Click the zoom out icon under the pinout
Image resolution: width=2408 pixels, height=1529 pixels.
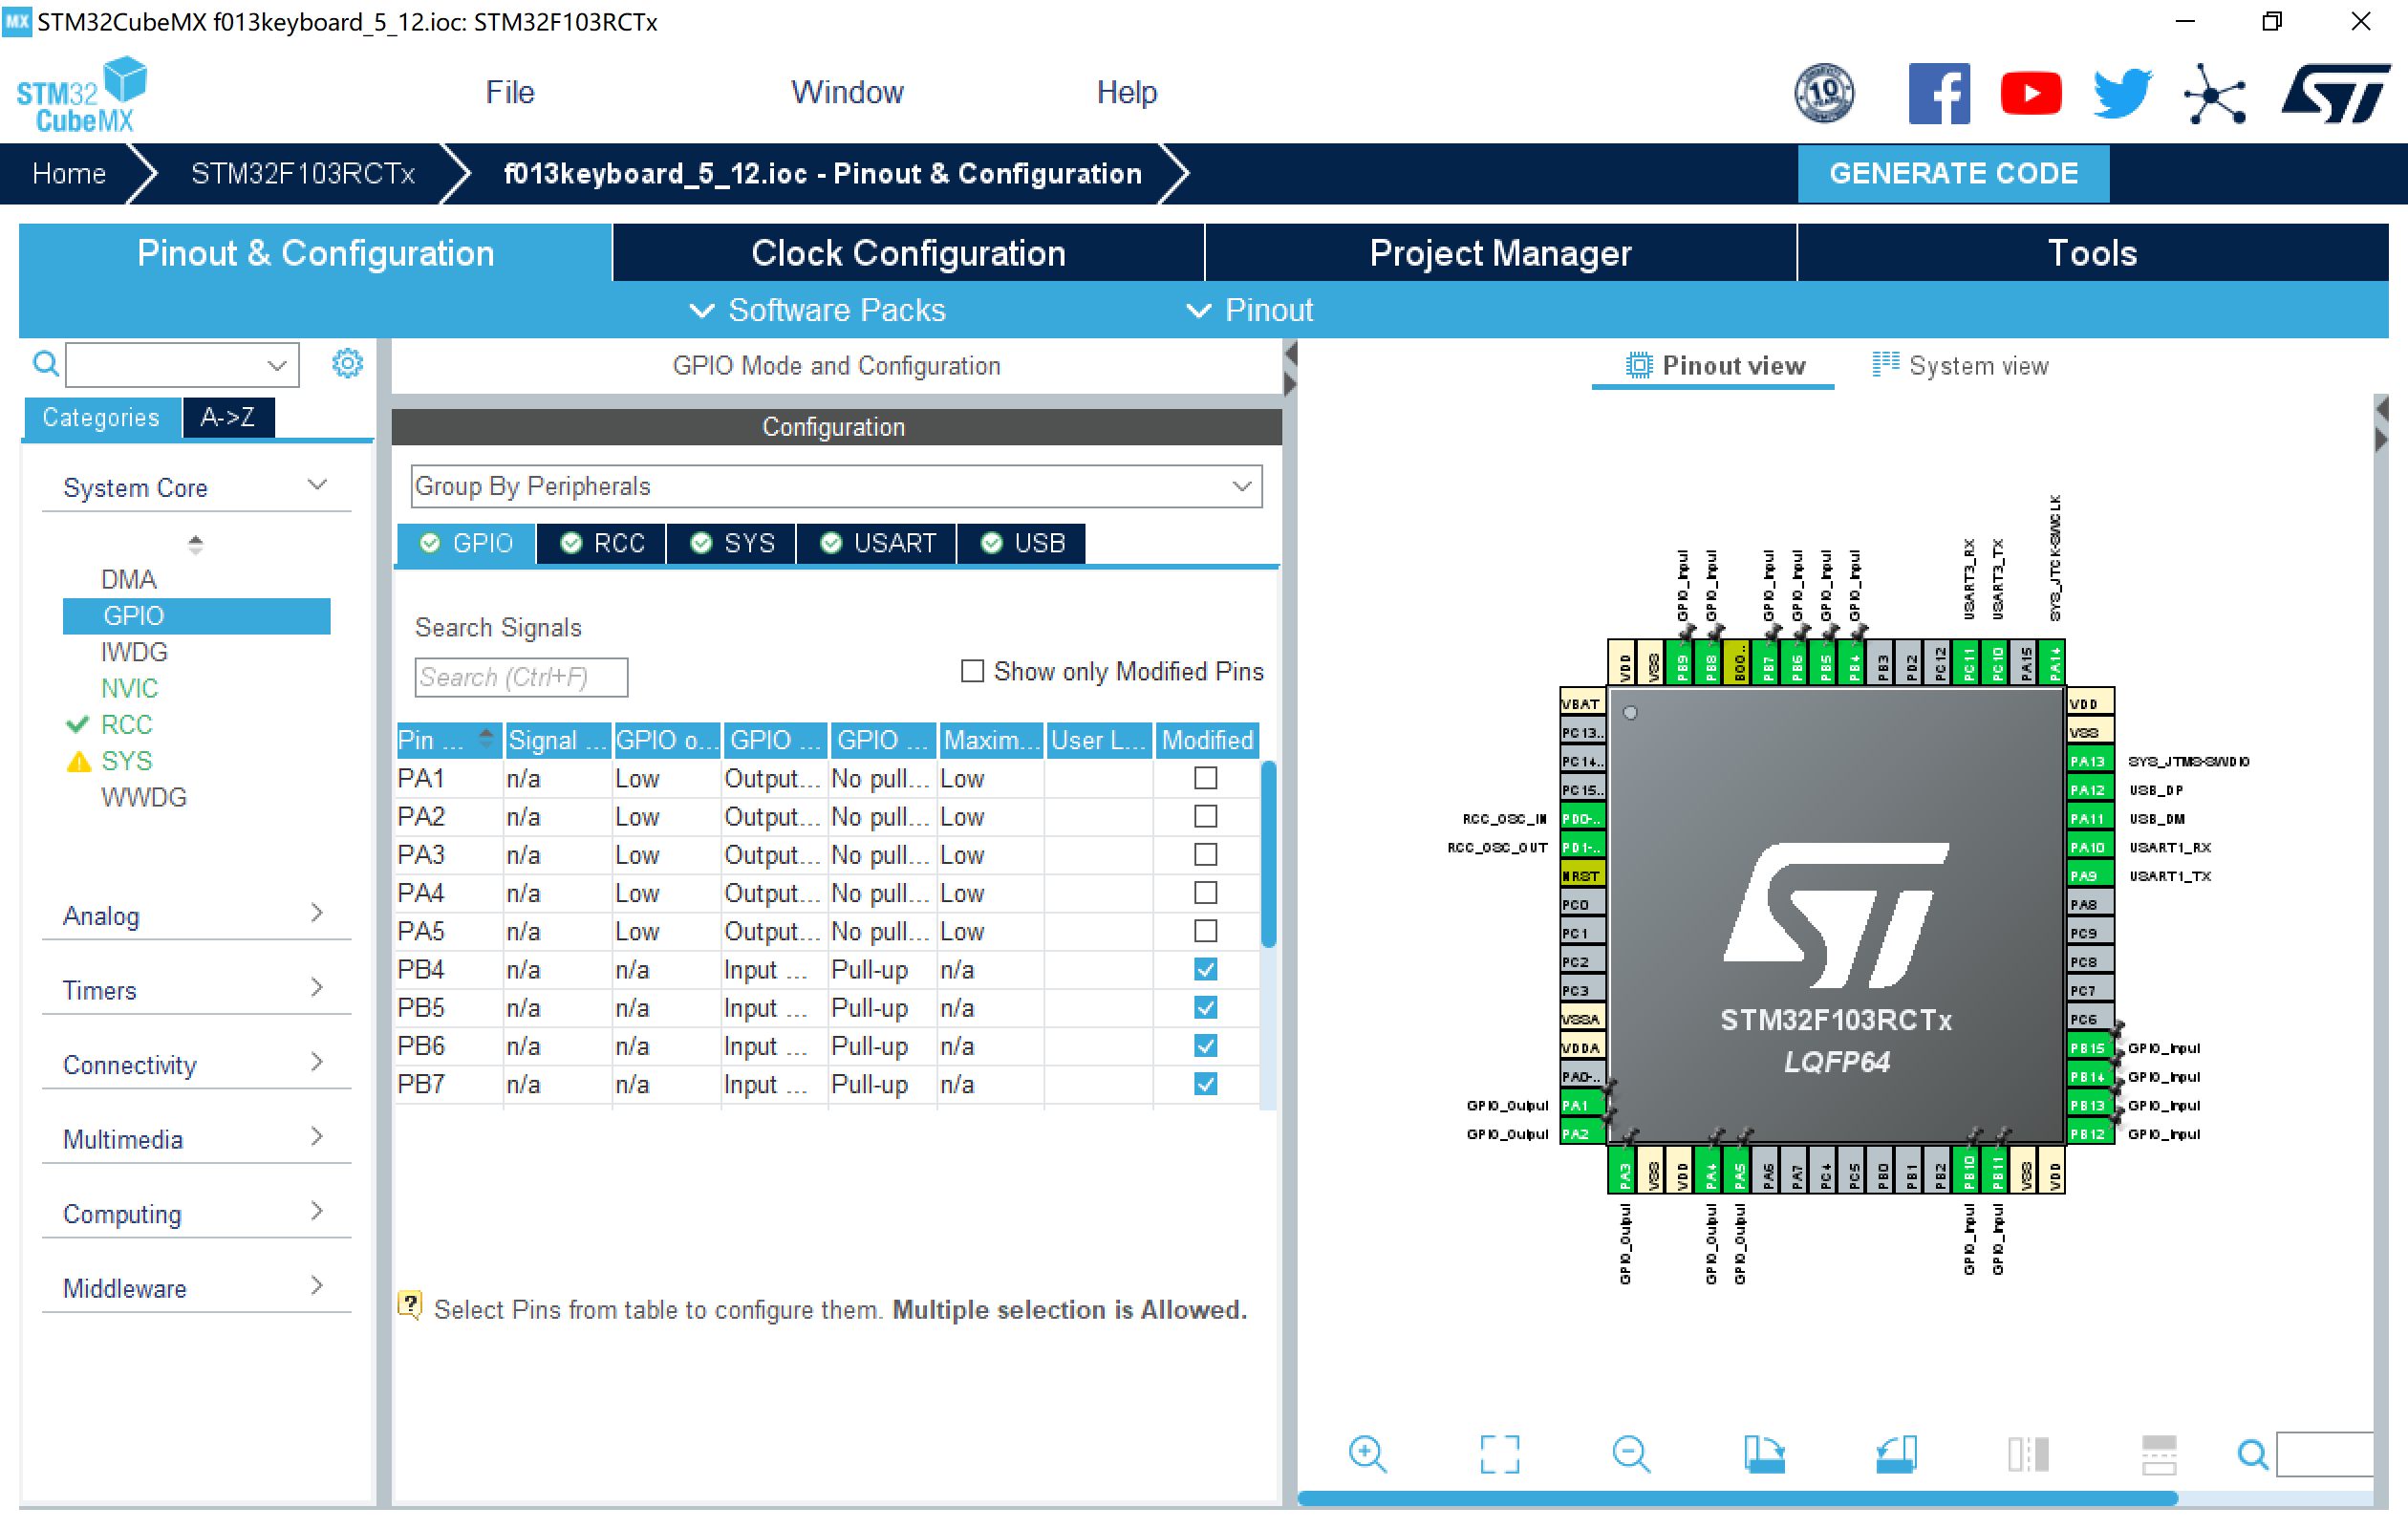[x=1631, y=1453]
